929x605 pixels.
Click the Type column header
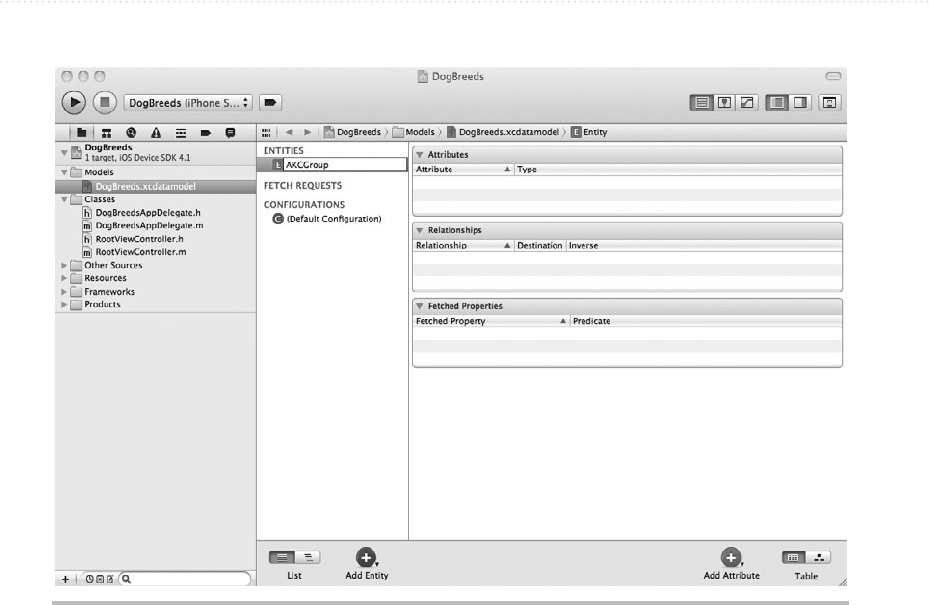678,169
